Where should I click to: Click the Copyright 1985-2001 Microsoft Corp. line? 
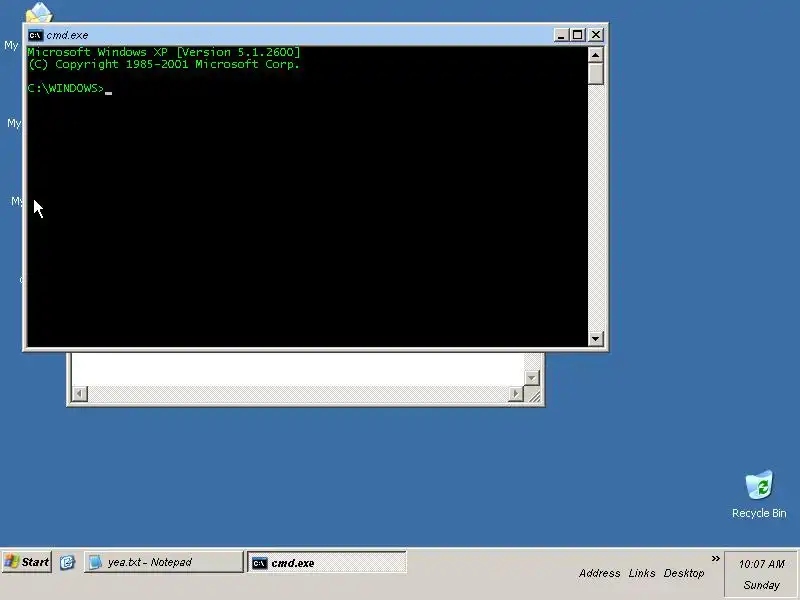[x=164, y=64]
